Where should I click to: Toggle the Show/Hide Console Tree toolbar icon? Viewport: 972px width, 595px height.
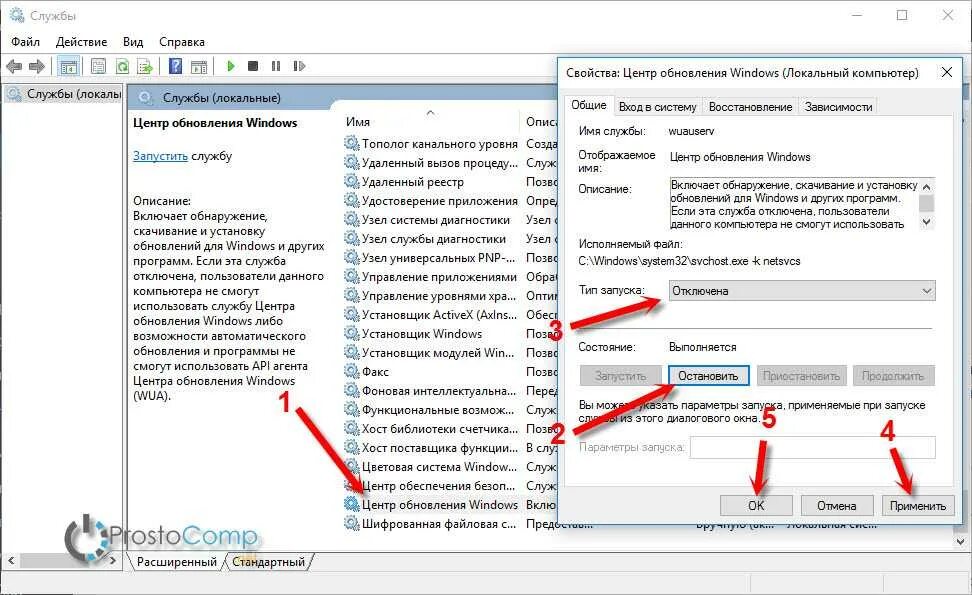[68, 66]
